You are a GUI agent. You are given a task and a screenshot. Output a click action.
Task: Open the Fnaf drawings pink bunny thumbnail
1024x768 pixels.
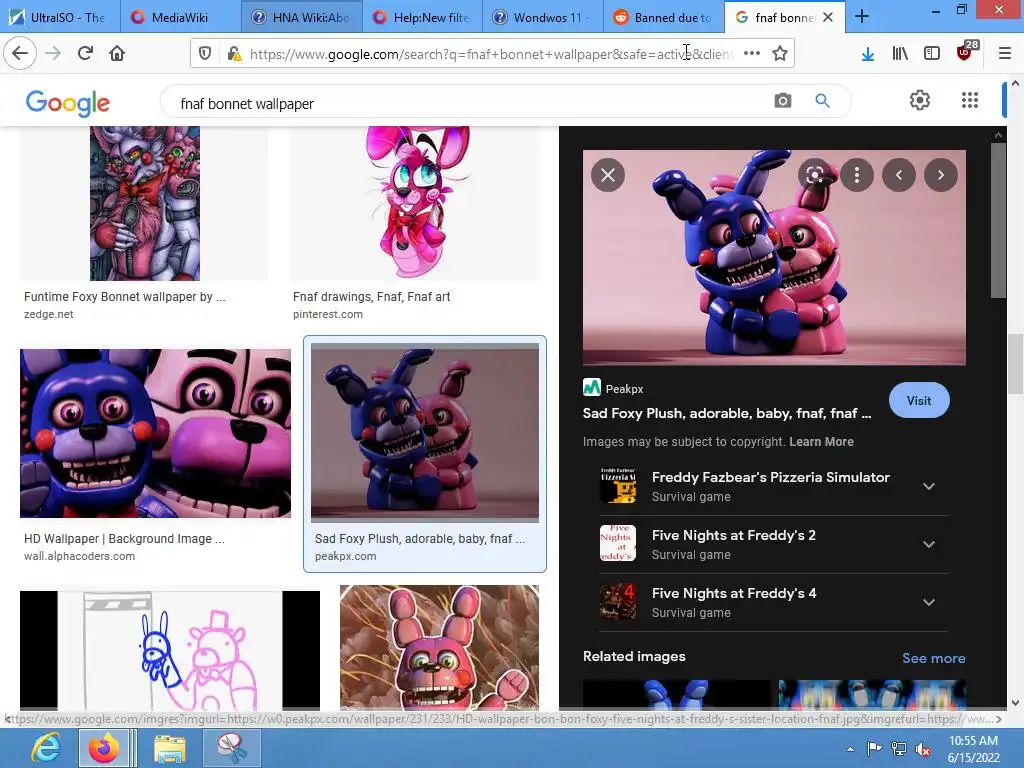[x=415, y=204]
